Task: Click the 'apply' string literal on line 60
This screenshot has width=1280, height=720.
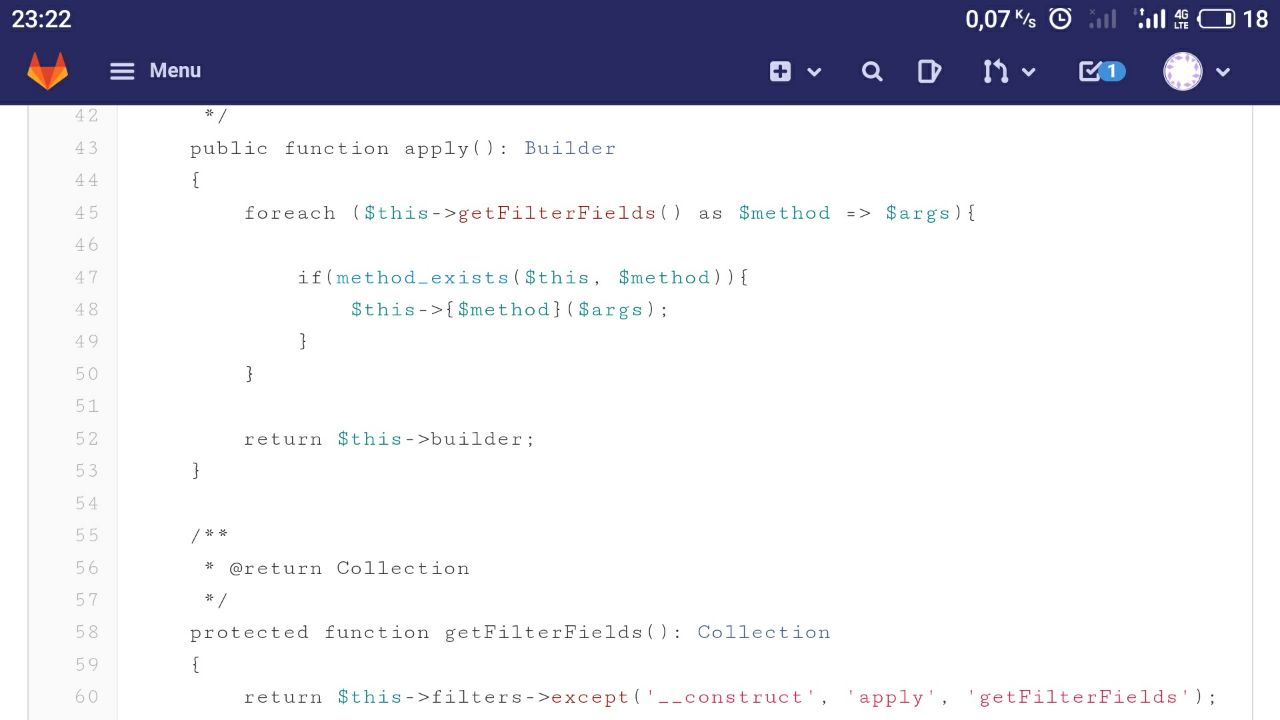Action: 891,697
